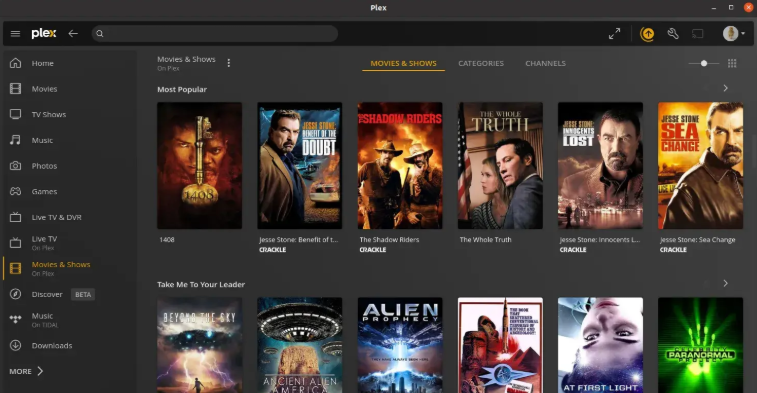
Task: Open TV Shows library label
Action: [49, 114]
